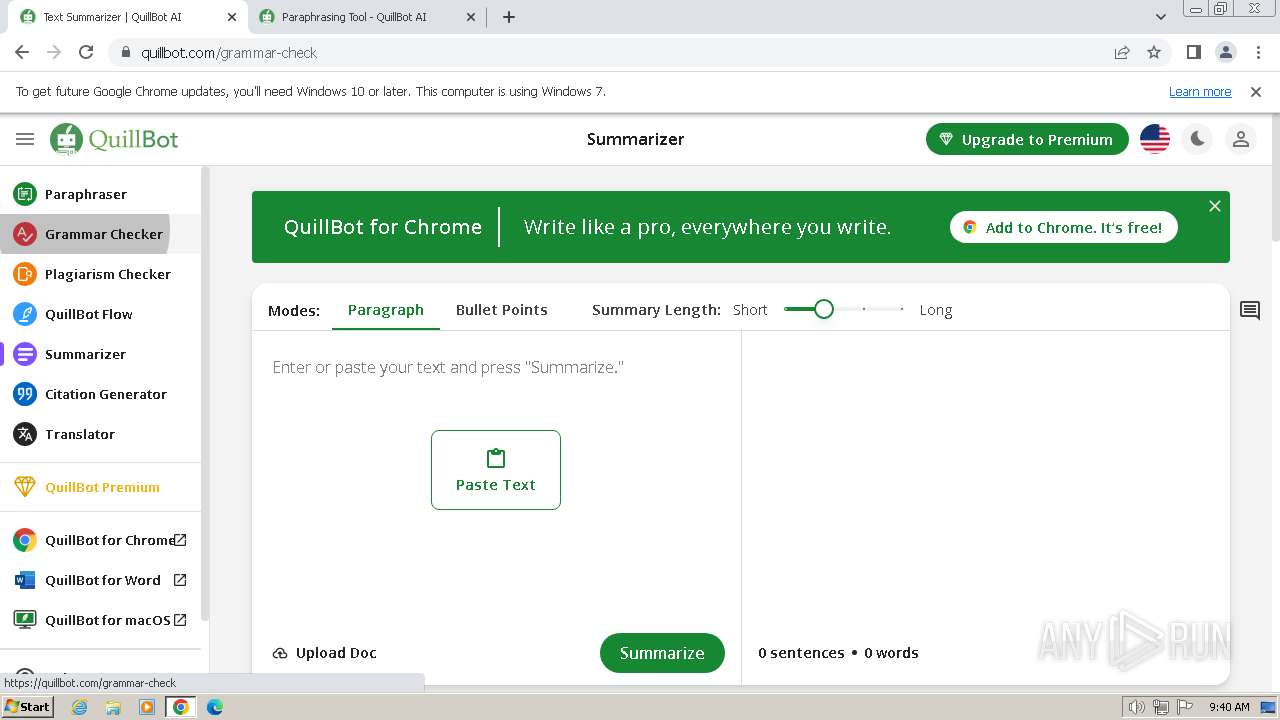
Task: Open Plagiarism Checker in sidebar
Action: pos(100,274)
